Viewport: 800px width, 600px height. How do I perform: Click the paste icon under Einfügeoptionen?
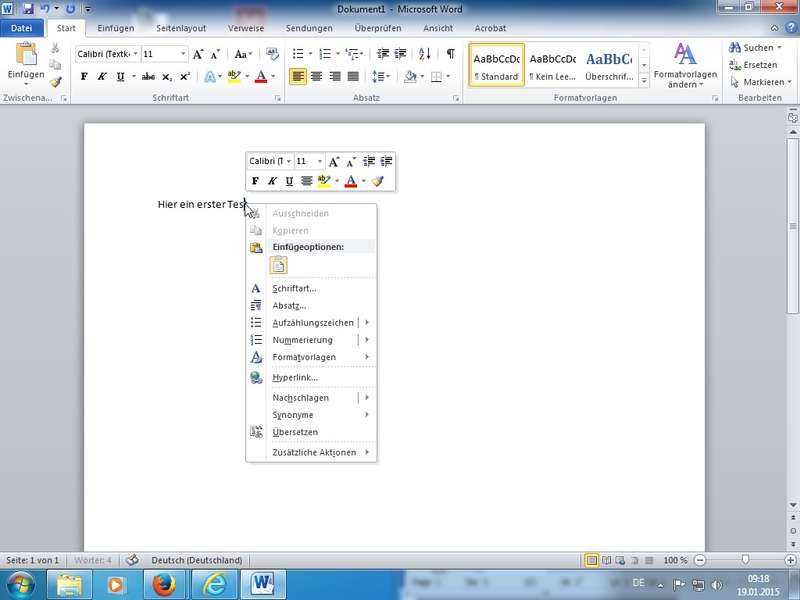coord(278,265)
